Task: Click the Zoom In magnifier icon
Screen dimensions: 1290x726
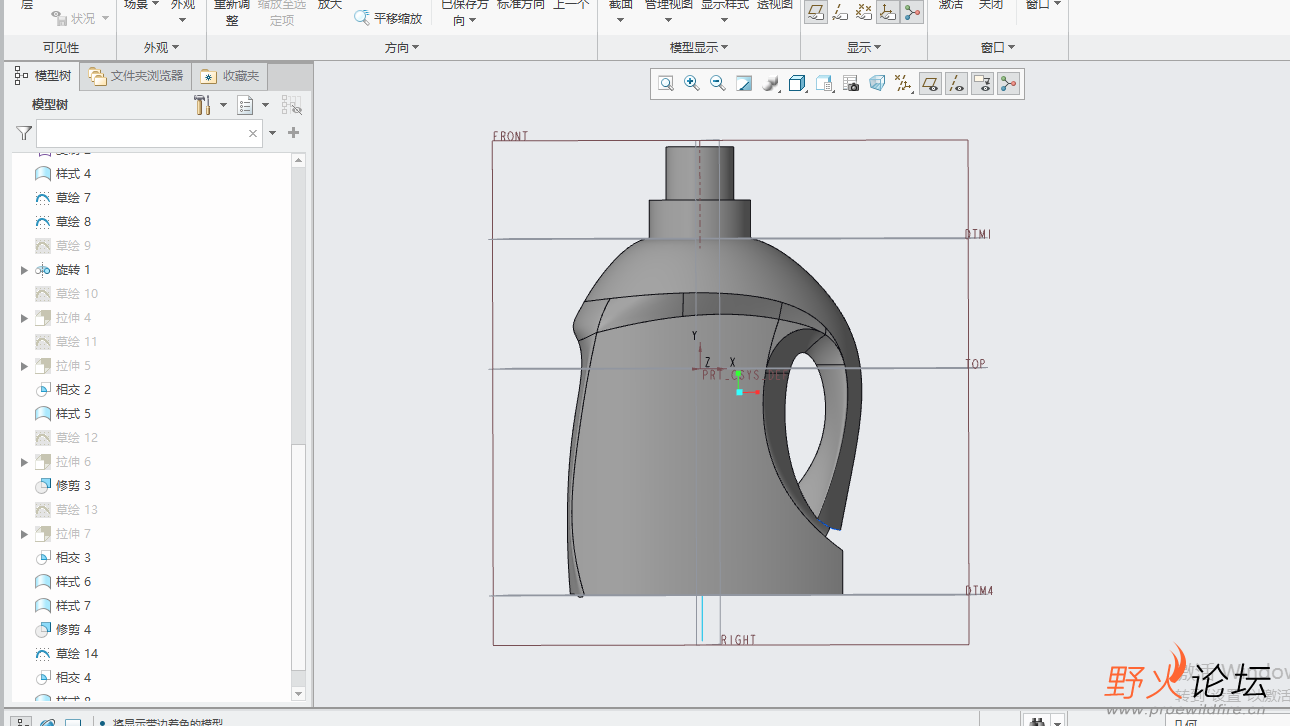Action: 692,84
